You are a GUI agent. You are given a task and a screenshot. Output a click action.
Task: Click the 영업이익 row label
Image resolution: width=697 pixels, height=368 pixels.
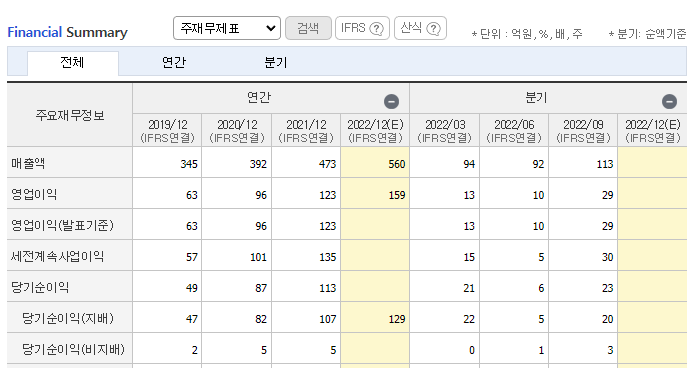[34, 194]
